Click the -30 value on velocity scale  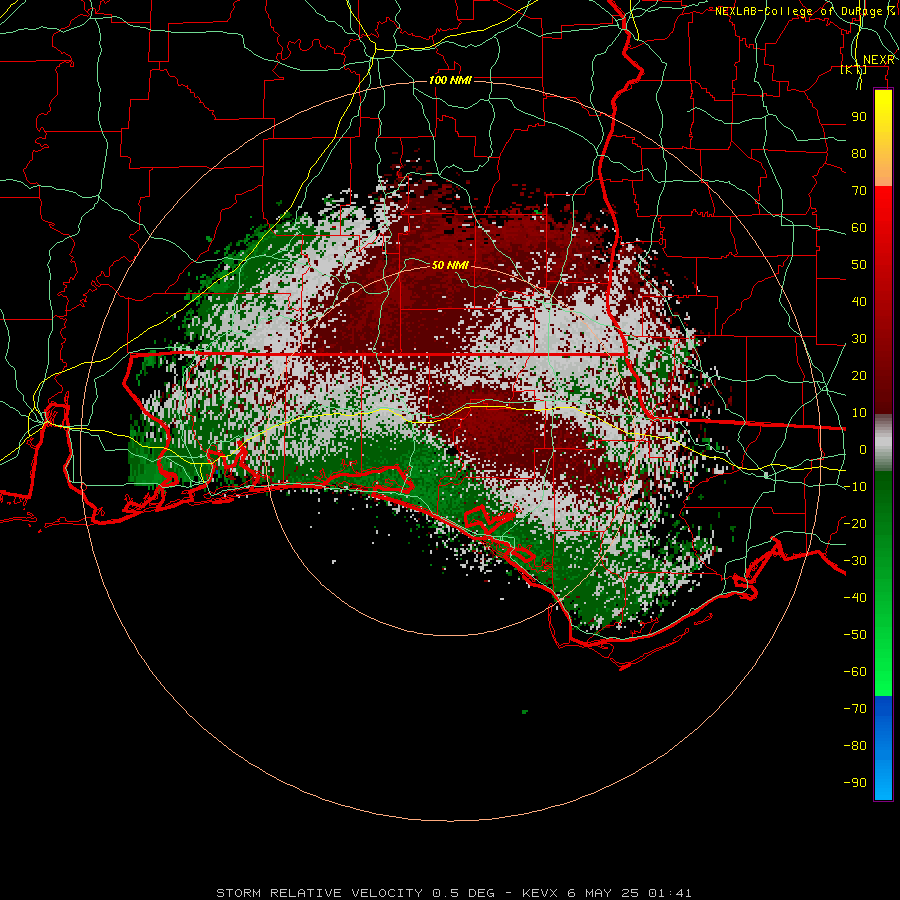[855, 561]
